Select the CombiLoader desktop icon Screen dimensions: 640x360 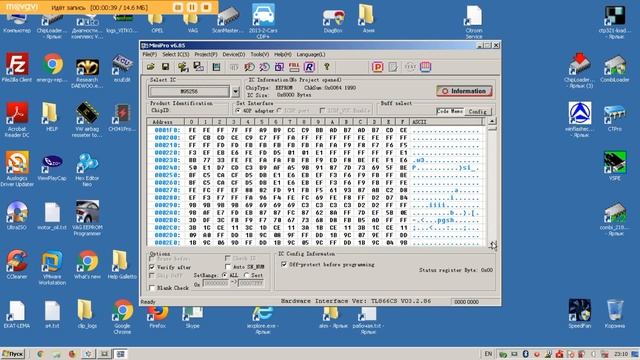click(615, 68)
